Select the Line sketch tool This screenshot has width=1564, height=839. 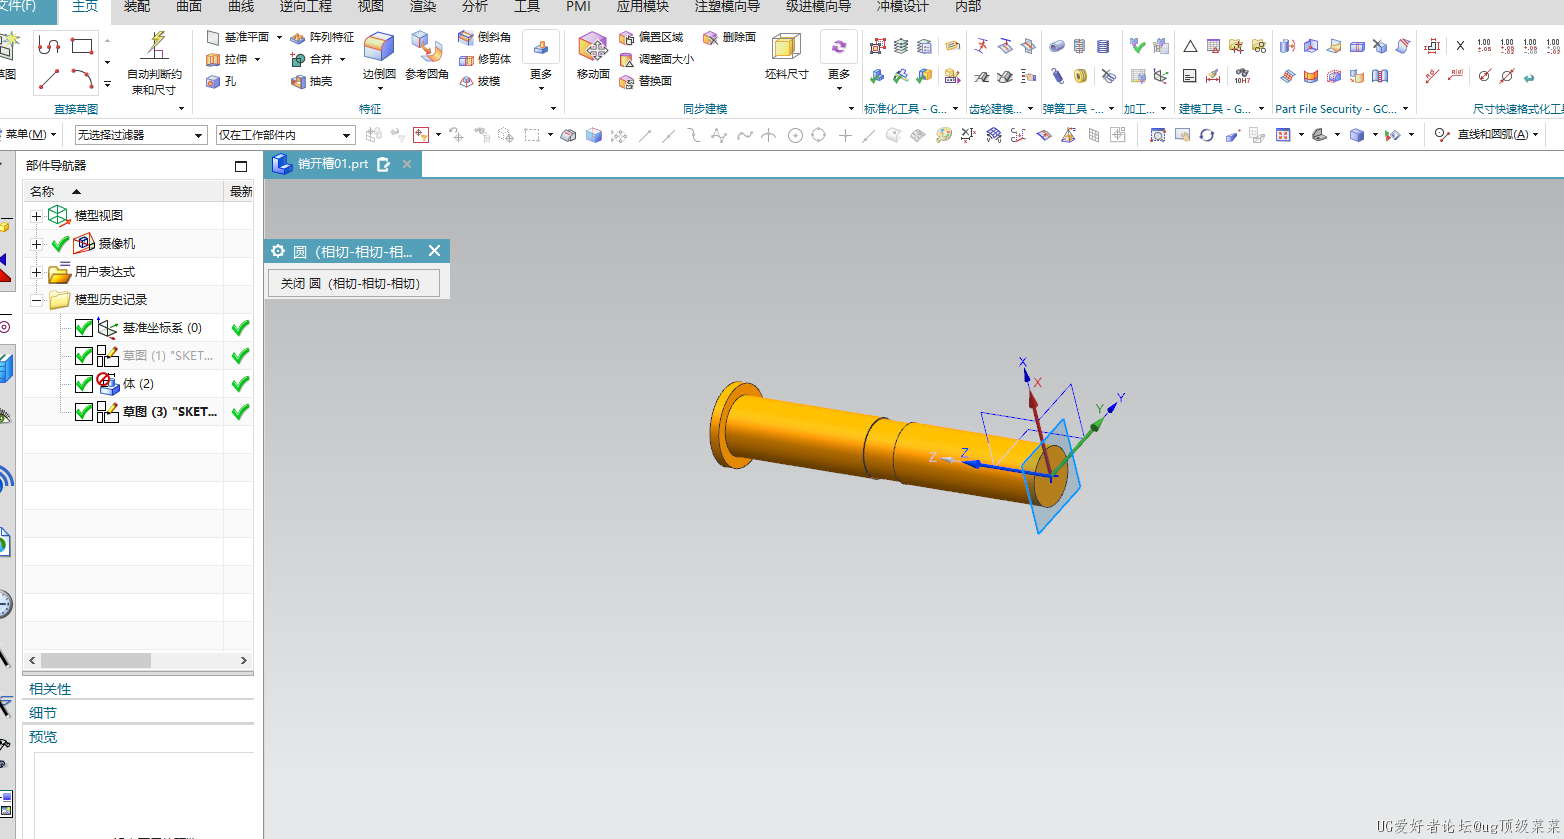(x=49, y=79)
